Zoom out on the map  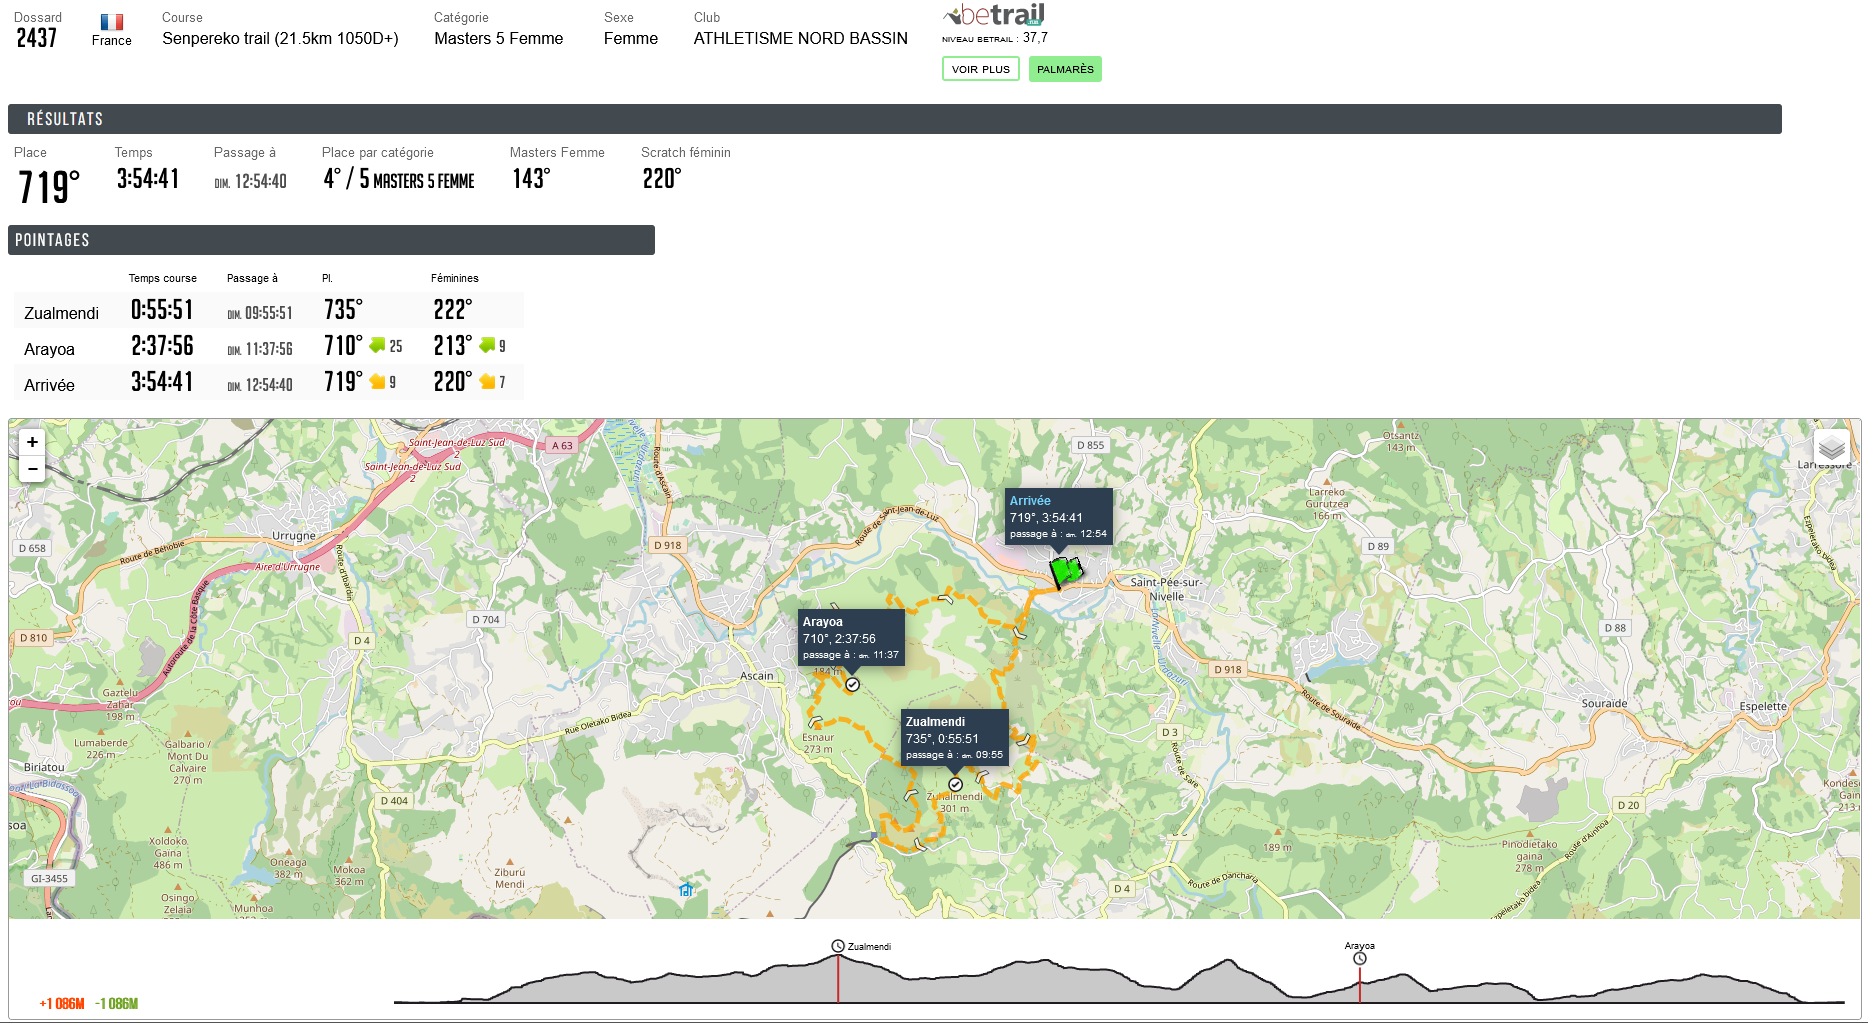32,468
